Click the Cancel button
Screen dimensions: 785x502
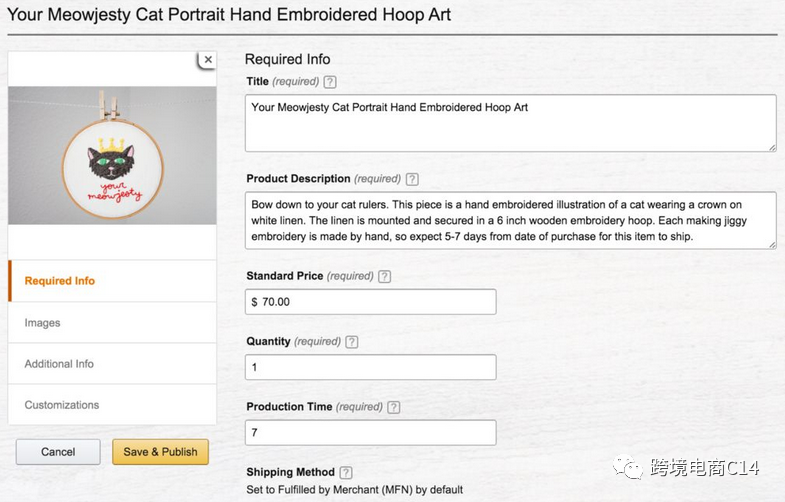58,452
